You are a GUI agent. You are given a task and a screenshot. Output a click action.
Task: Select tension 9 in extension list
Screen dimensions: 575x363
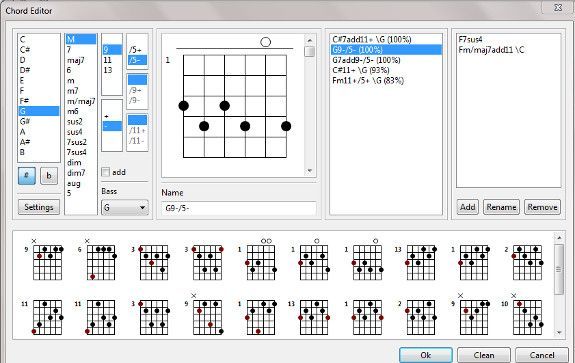pyautogui.click(x=112, y=50)
